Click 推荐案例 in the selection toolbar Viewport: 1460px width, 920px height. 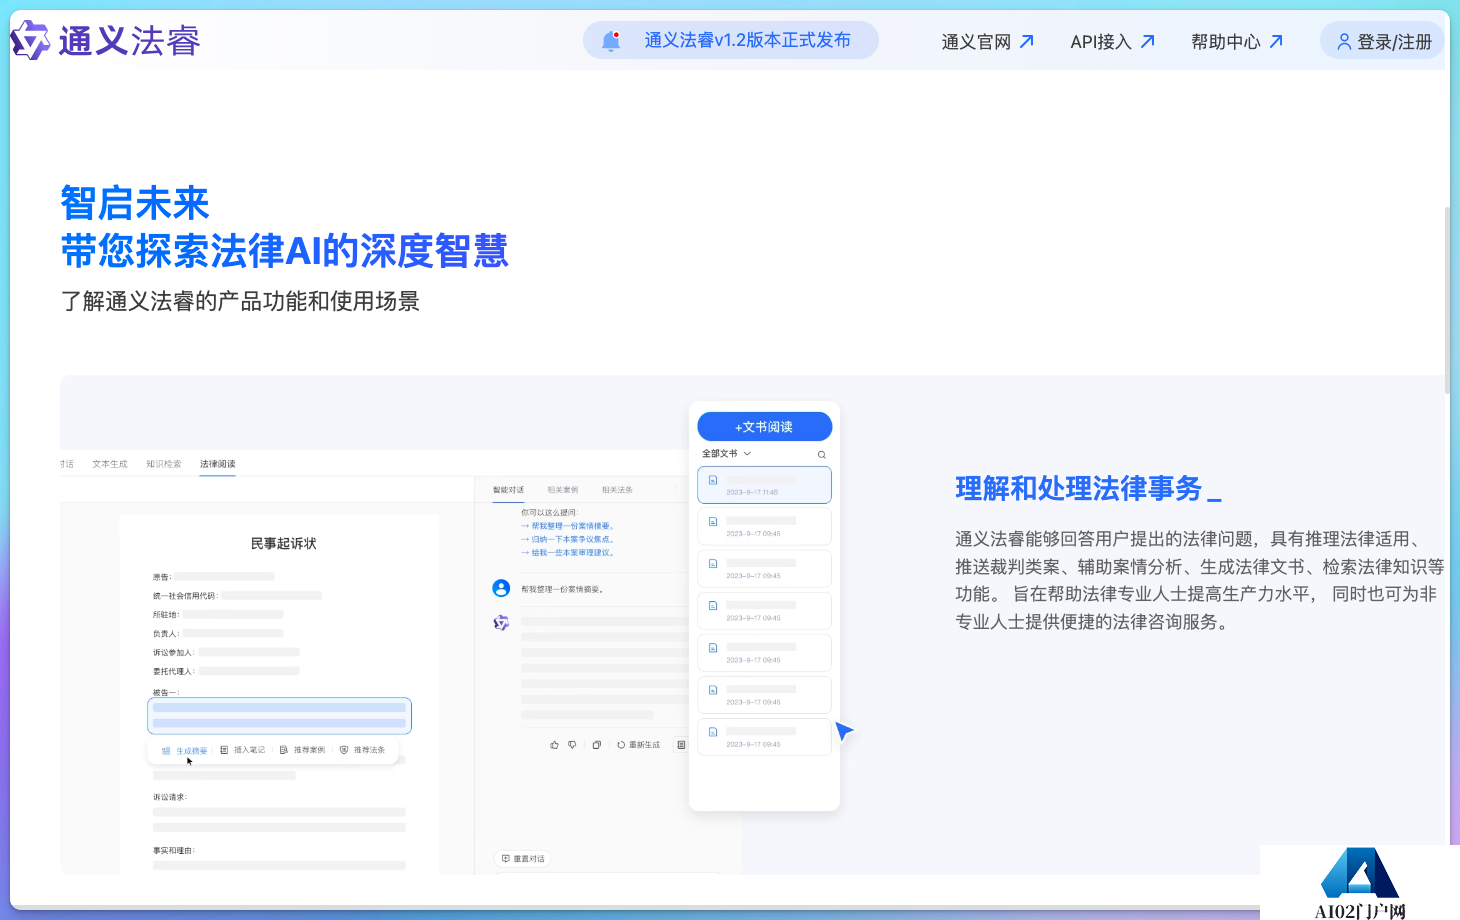pos(303,750)
